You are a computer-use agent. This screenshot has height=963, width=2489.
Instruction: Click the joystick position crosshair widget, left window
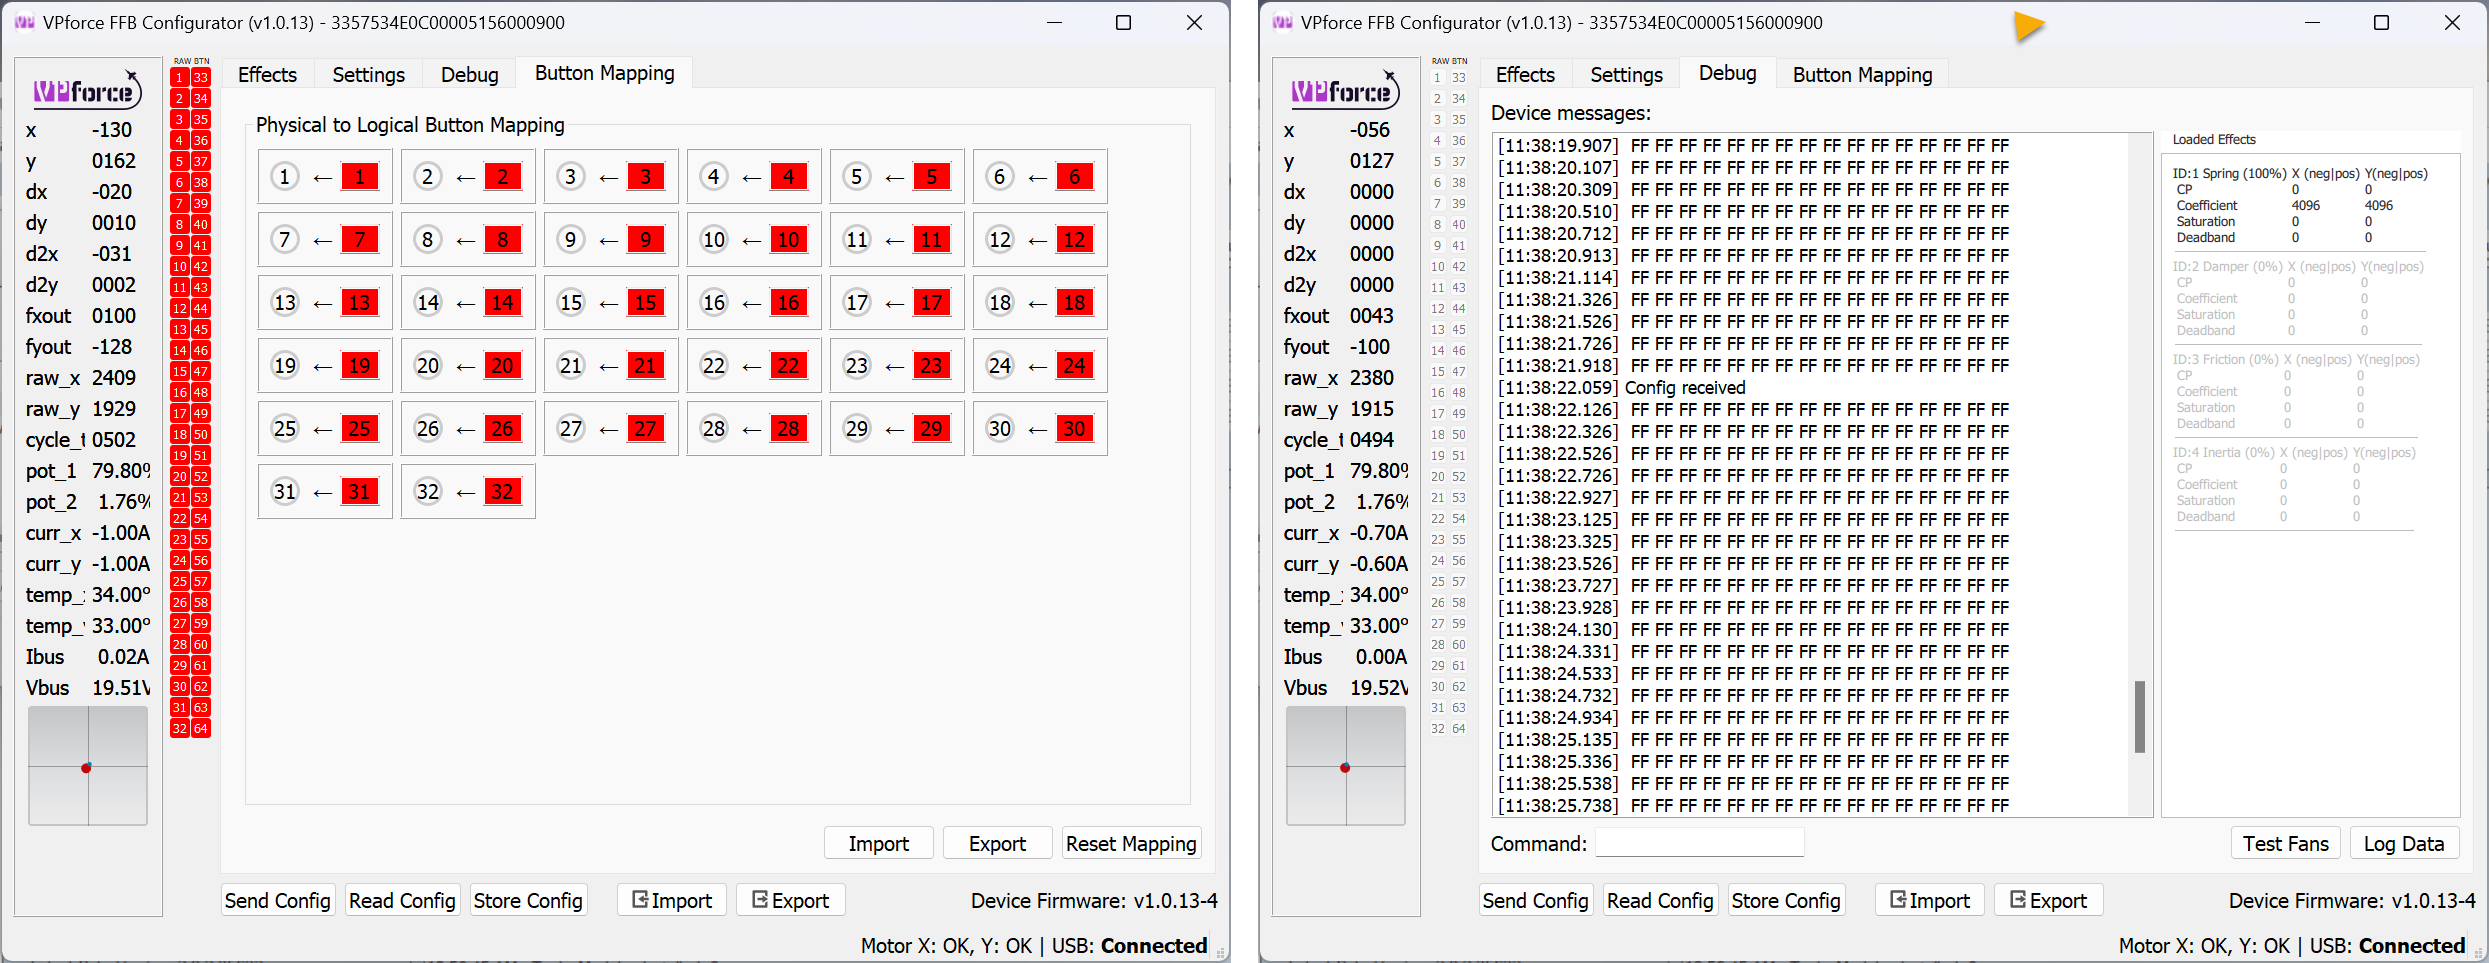pyautogui.click(x=88, y=767)
